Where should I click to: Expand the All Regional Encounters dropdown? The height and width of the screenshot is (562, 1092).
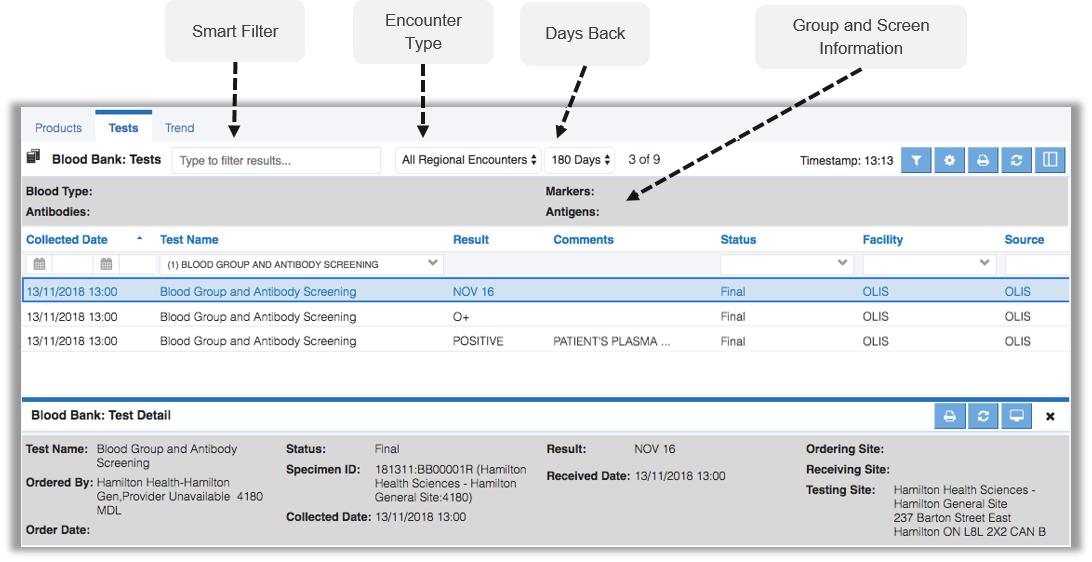(x=468, y=160)
